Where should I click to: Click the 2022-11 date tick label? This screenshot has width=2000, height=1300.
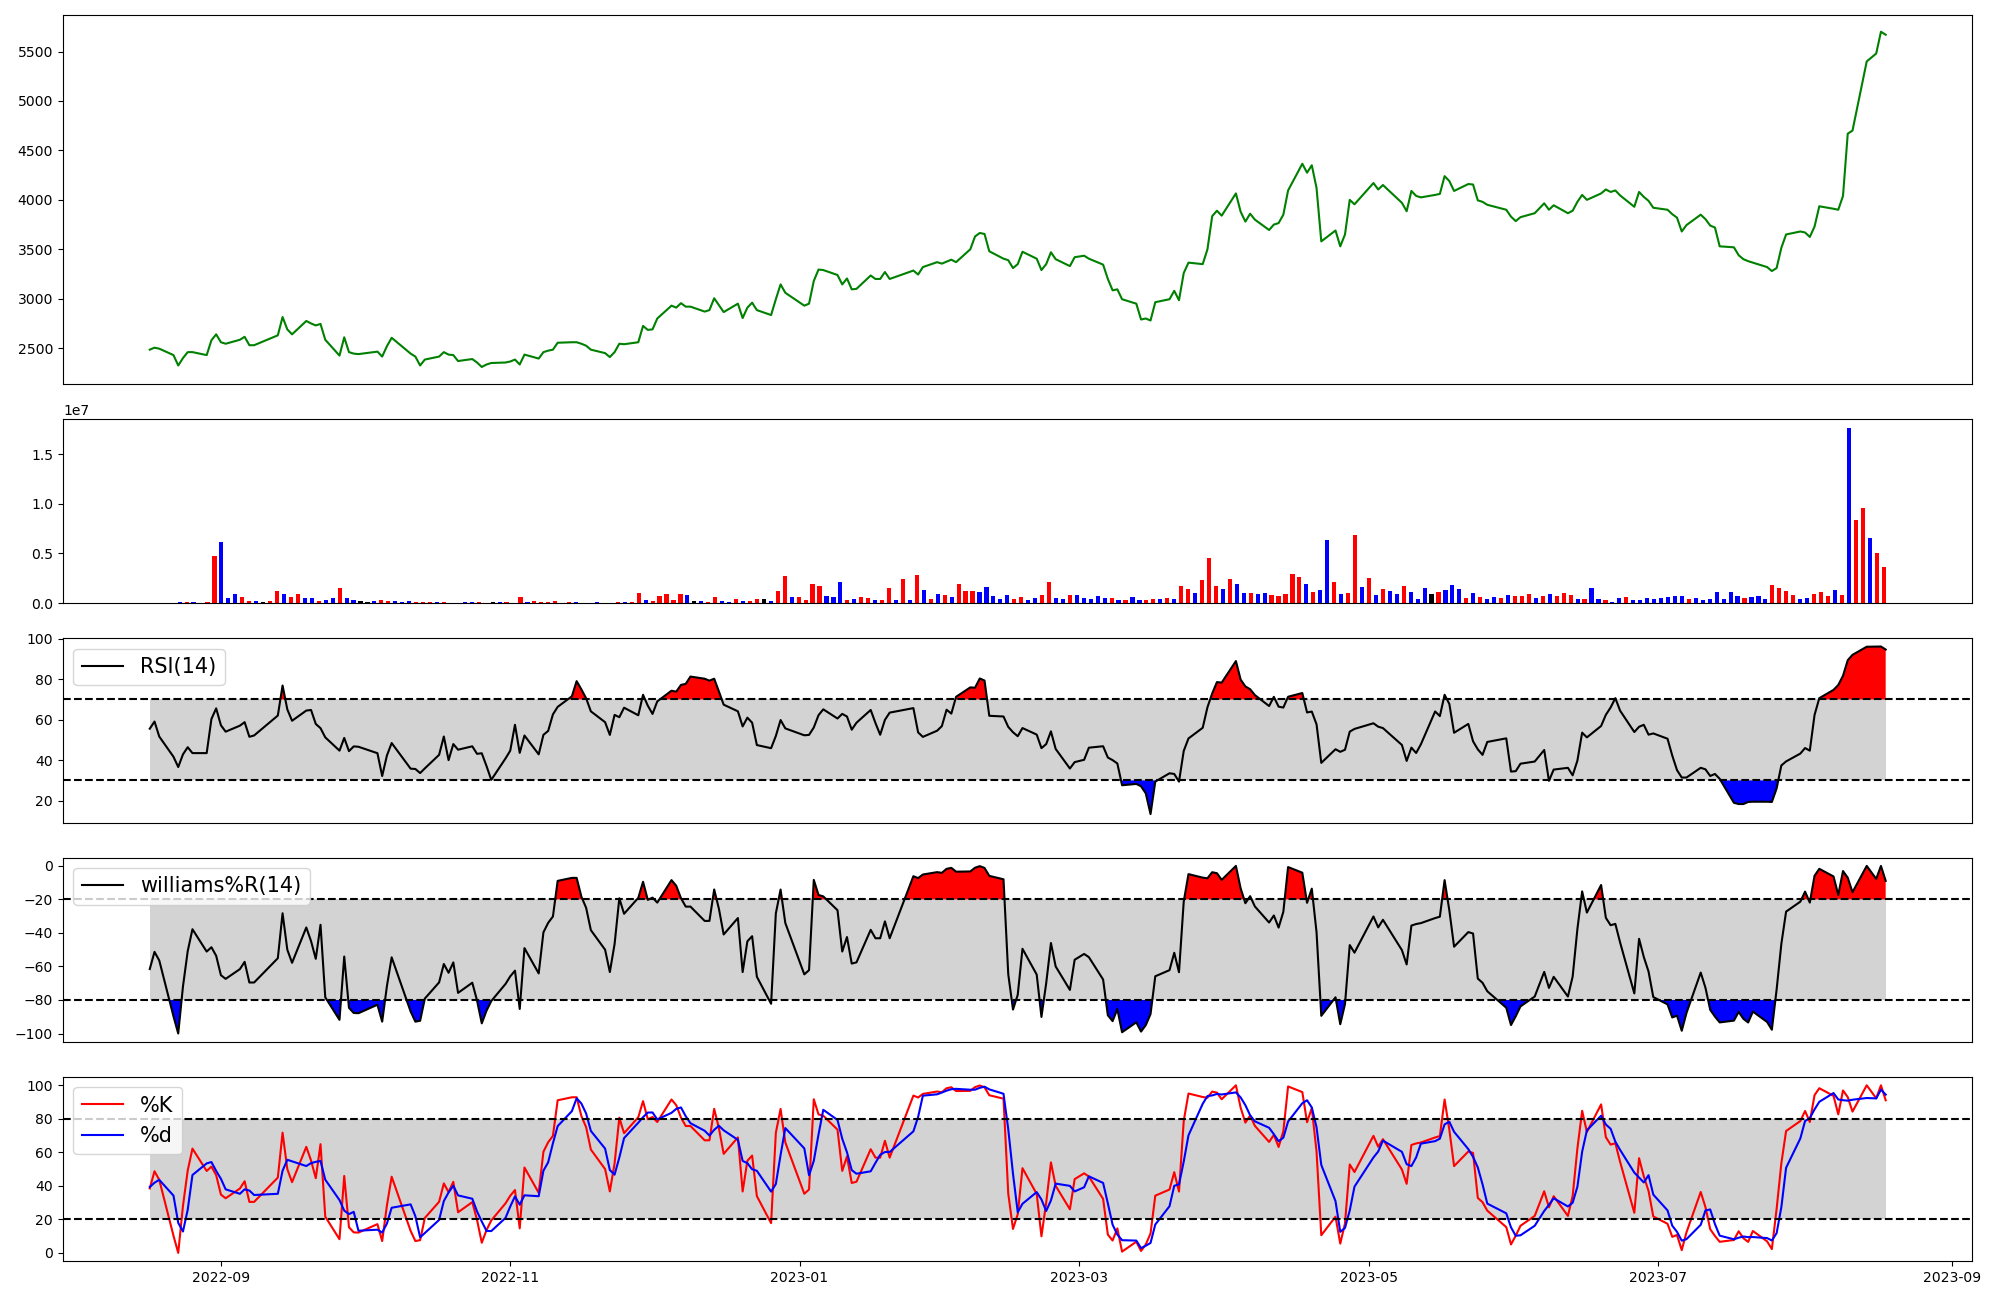510,1277
